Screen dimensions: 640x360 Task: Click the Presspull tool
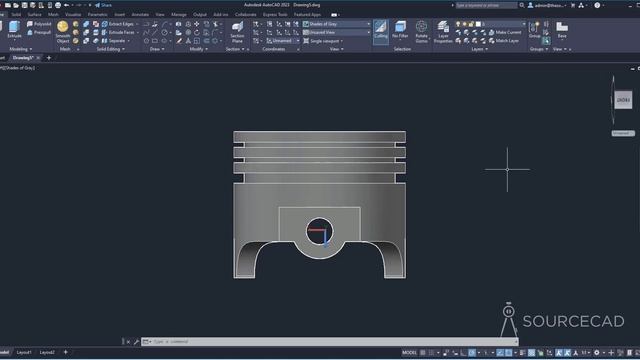(x=39, y=32)
